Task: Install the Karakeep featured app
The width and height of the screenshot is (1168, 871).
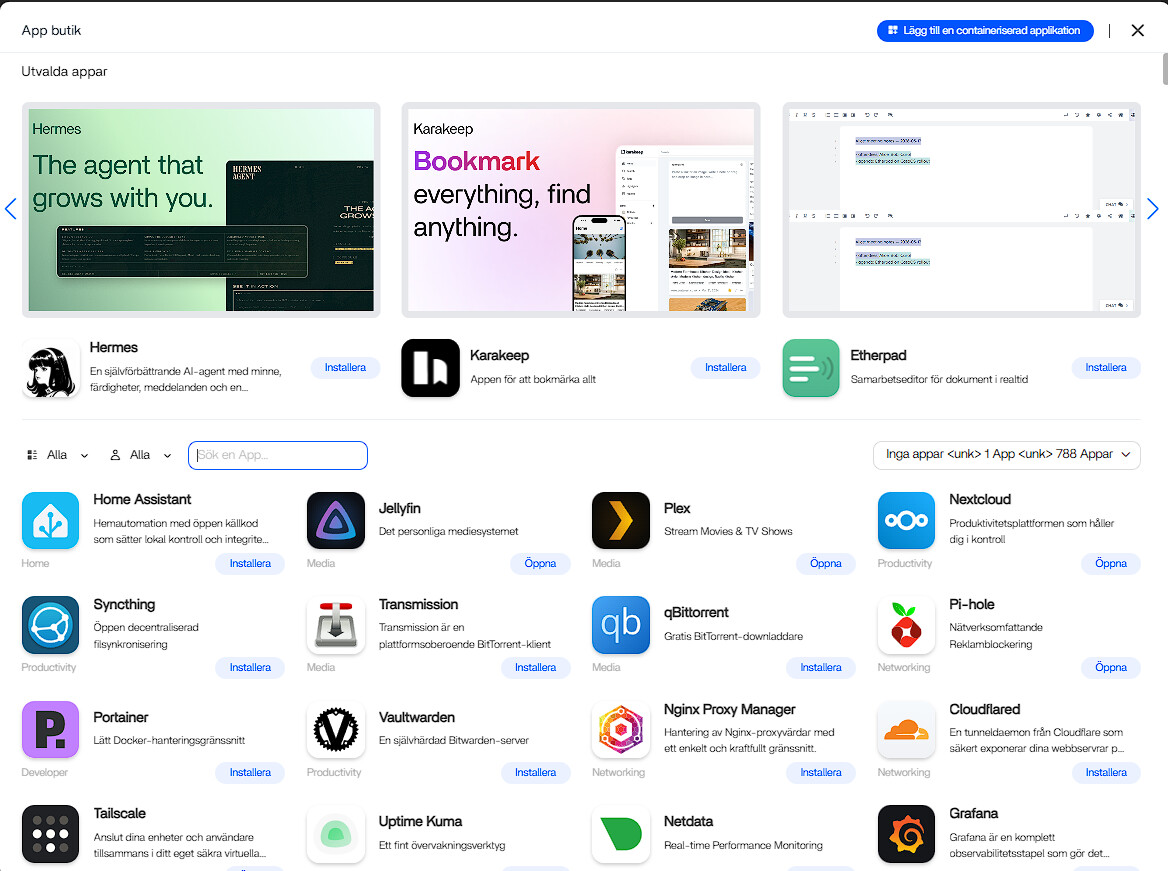Action: pos(726,367)
